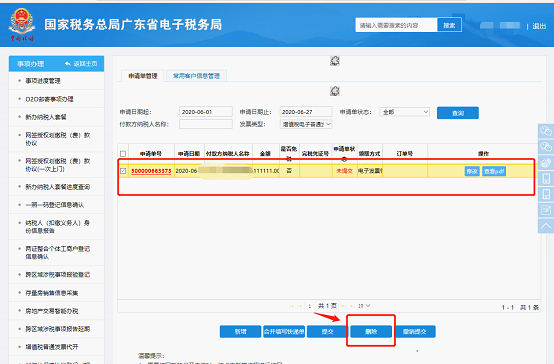Open 跨区域涉税事项报告延期 menu item
This screenshot has height=364, width=554.
tap(58, 329)
